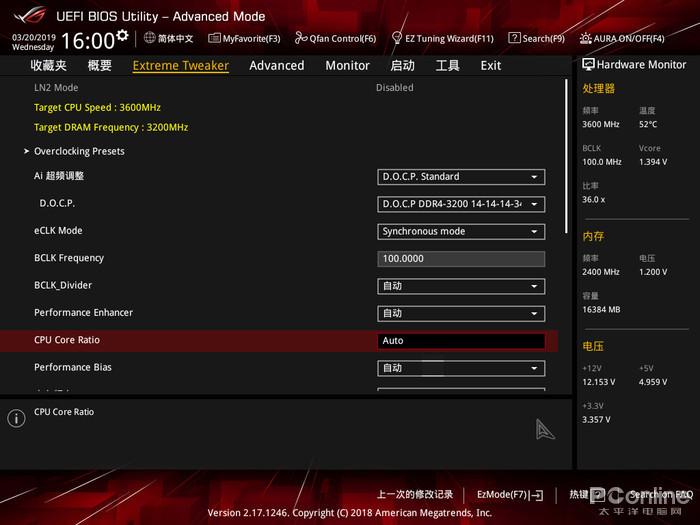Click the Hardware Monitor screen icon
The height and width of the screenshot is (525, 700).
pos(588,64)
